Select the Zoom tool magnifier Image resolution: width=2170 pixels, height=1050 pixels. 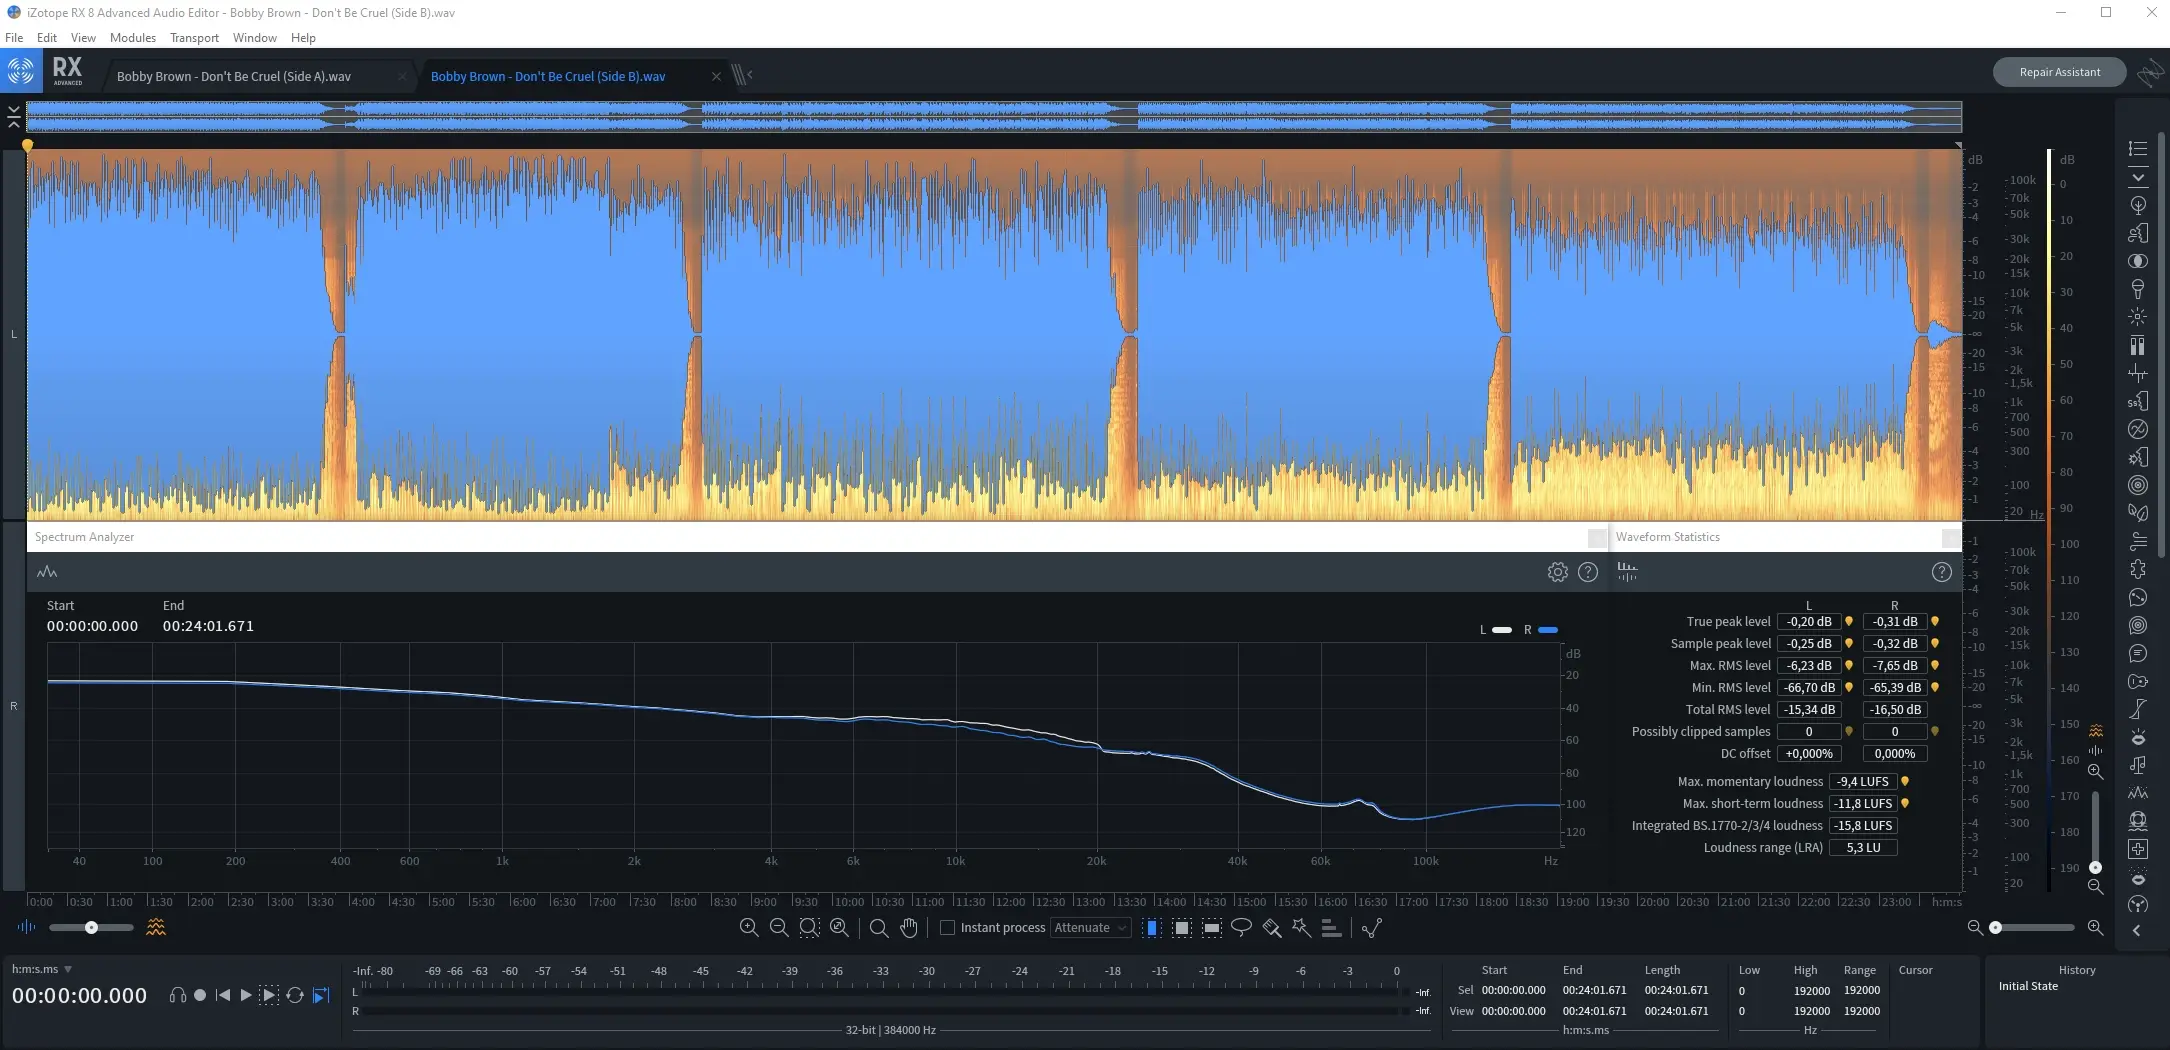click(x=878, y=928)
